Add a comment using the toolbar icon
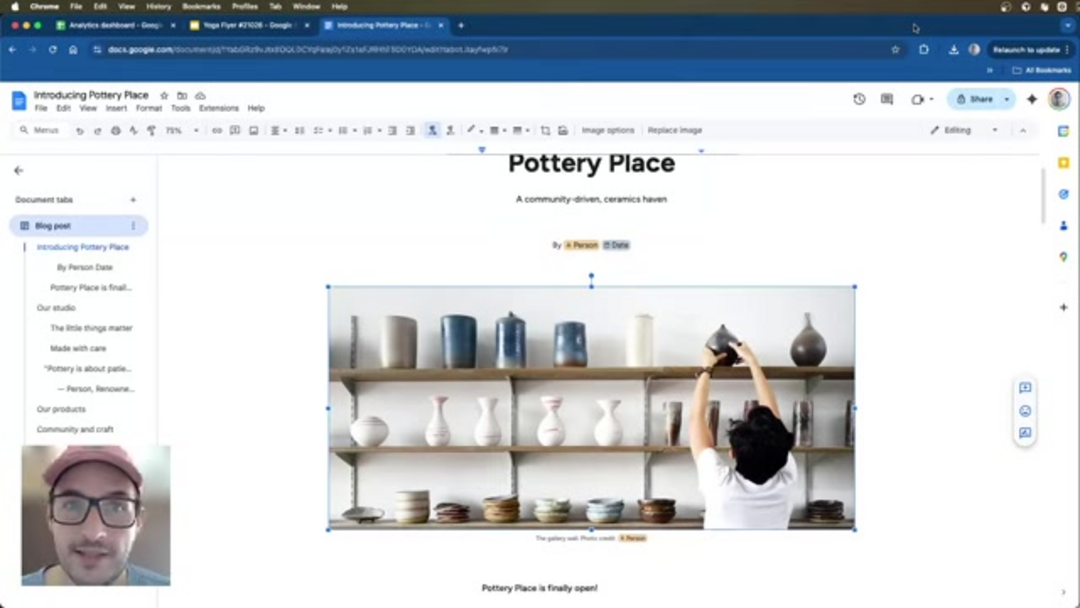Viewport: 1080px width, 608px height. click(235, 130)
